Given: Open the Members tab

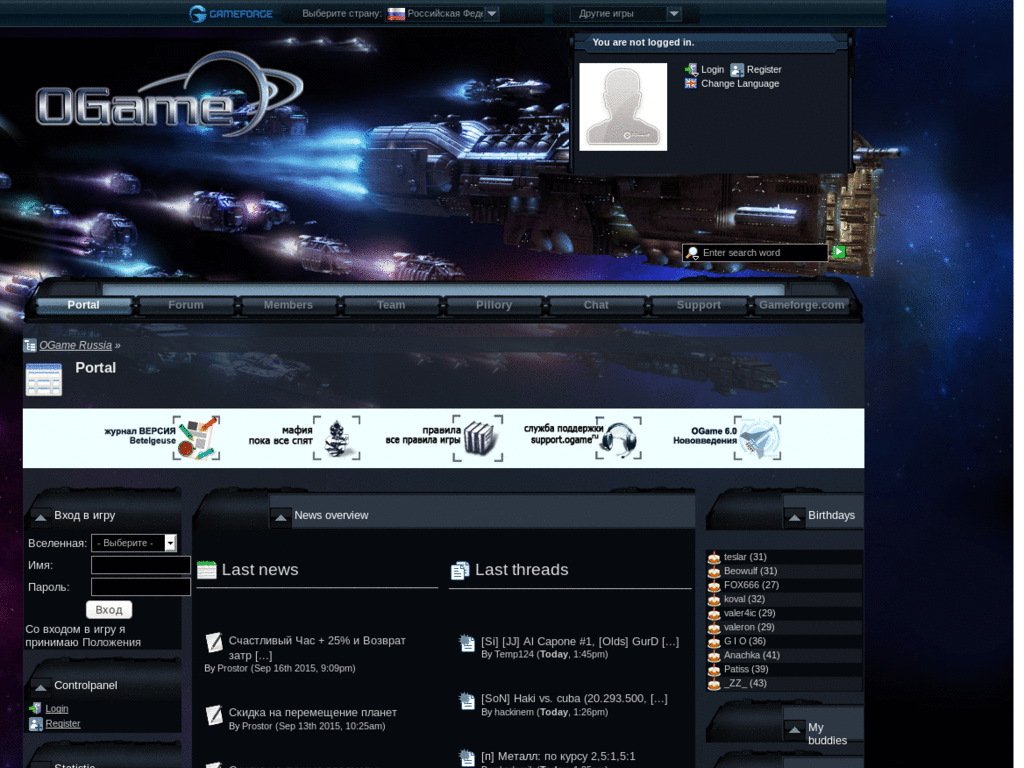Looking at the screenshot, I should pos(289,305).
